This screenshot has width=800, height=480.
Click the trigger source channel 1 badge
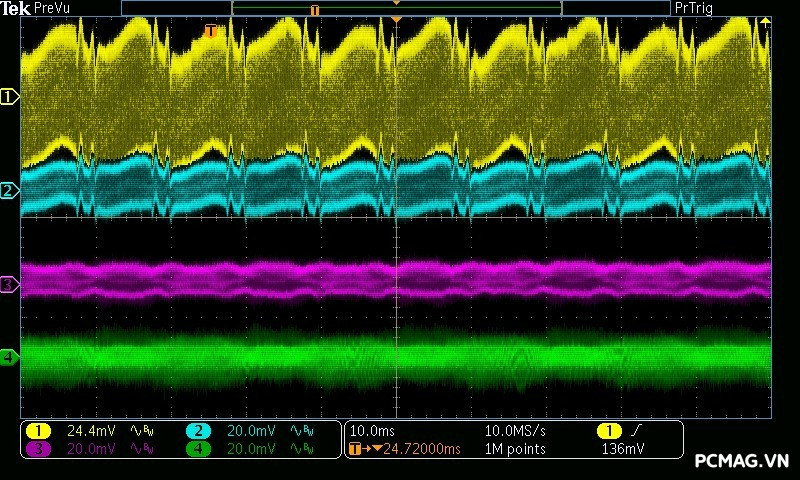click(608, 430)
